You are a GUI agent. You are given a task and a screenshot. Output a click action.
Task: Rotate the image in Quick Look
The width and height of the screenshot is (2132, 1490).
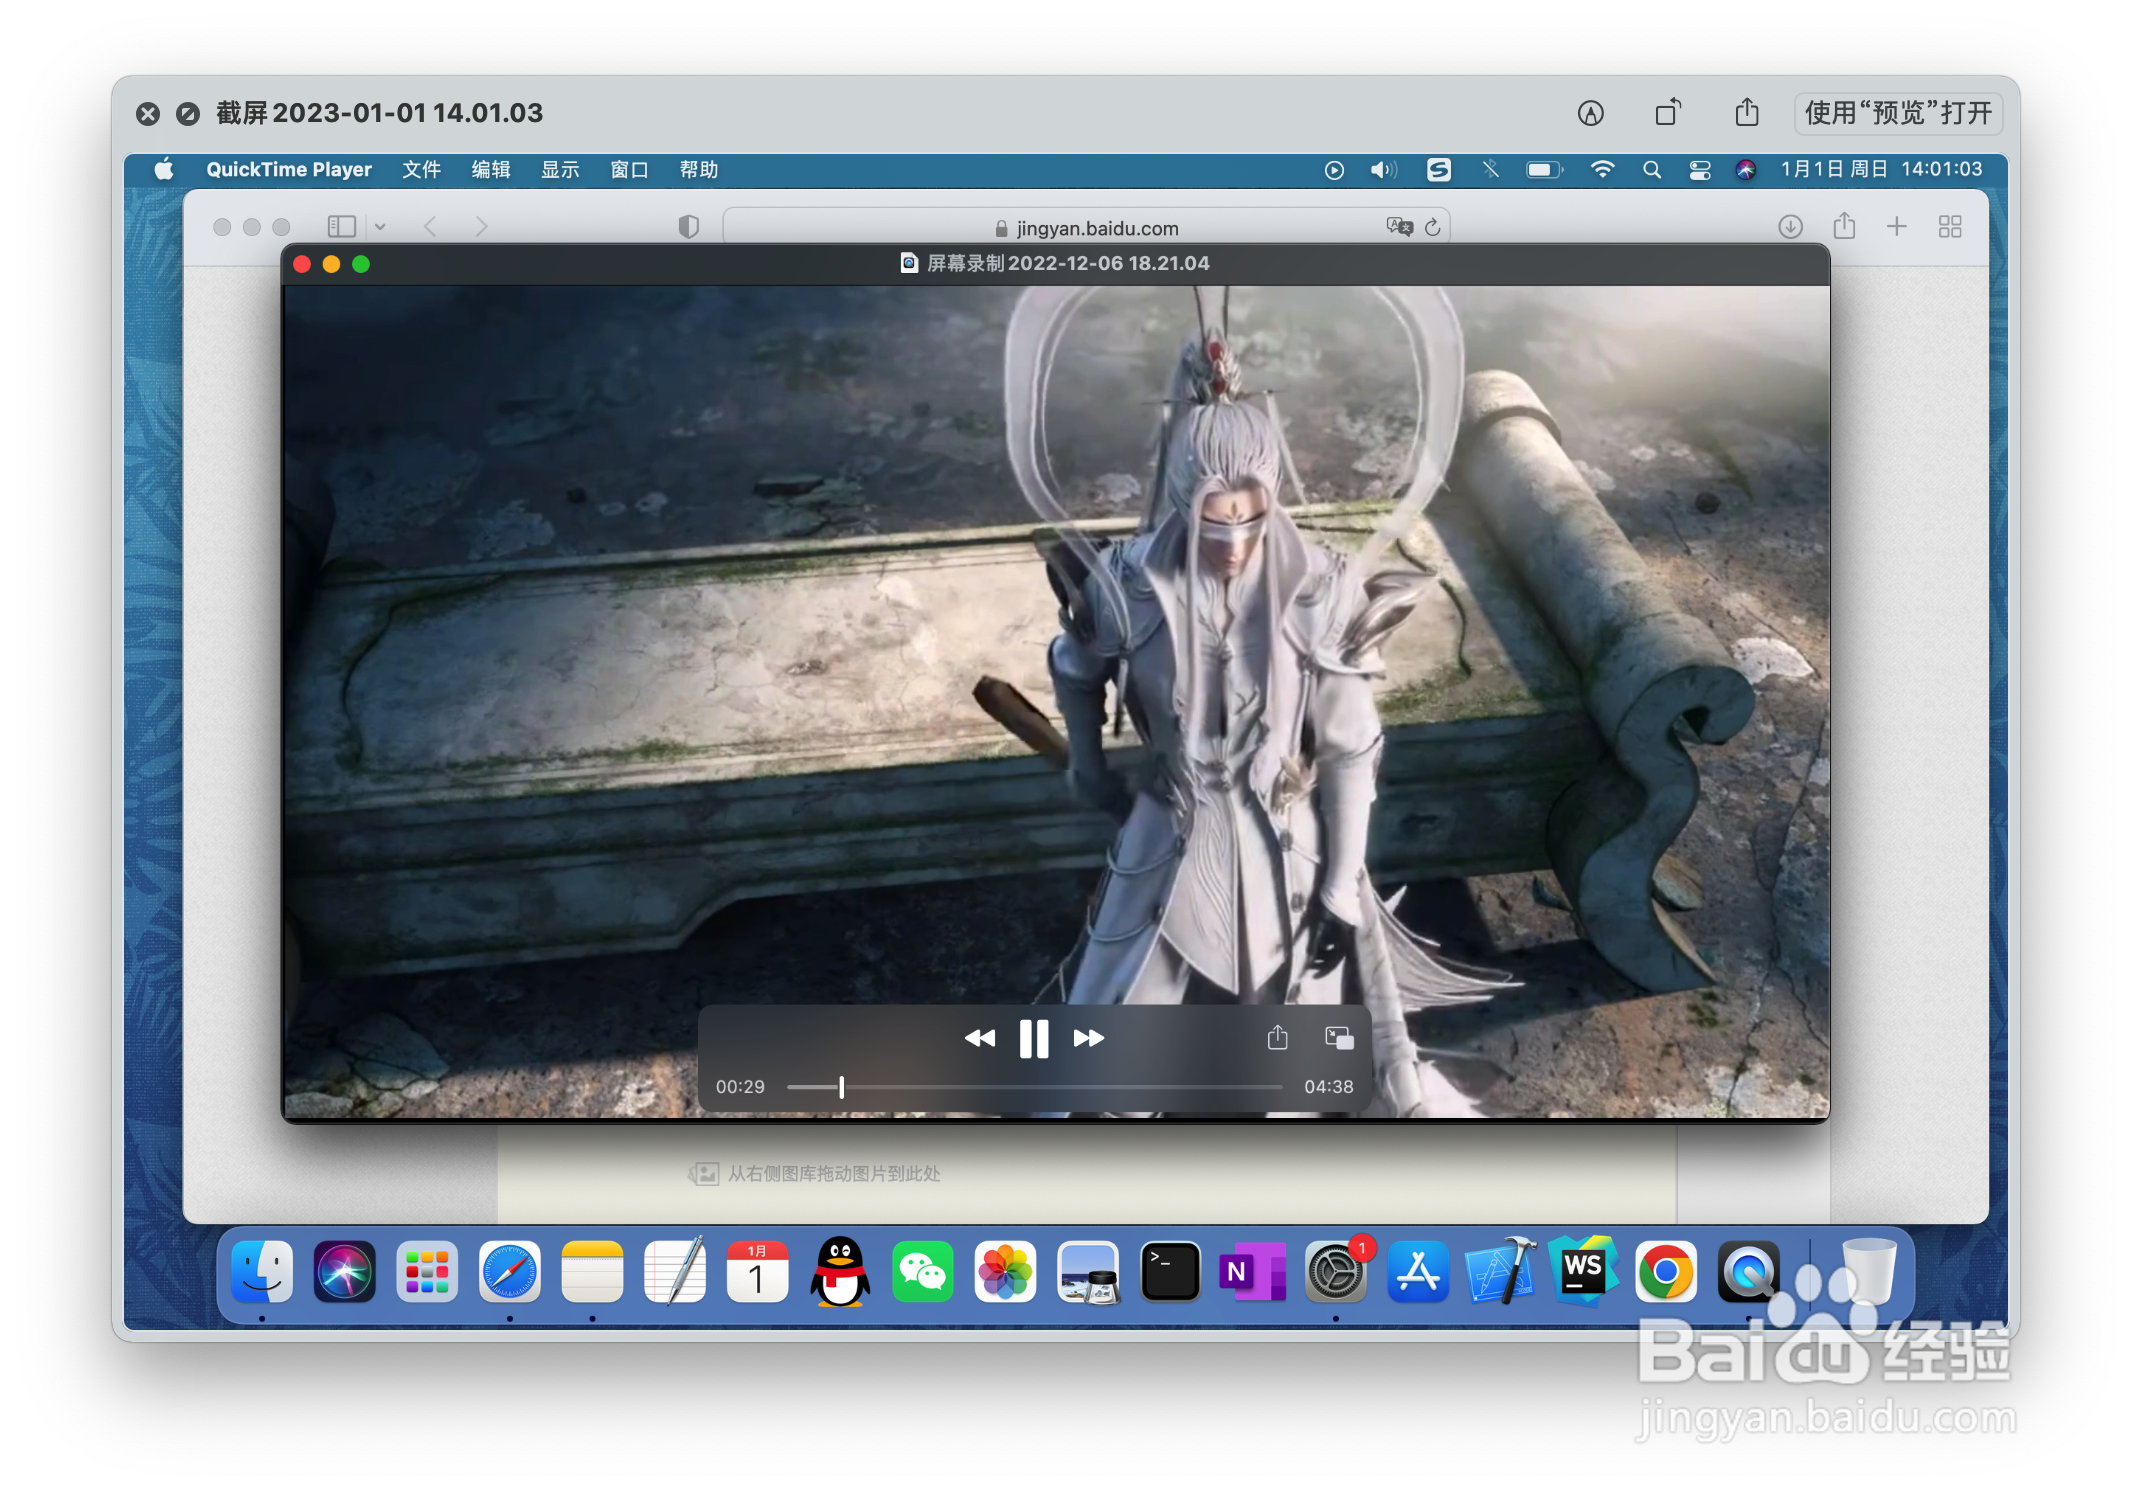click(x=1668, y=112)
